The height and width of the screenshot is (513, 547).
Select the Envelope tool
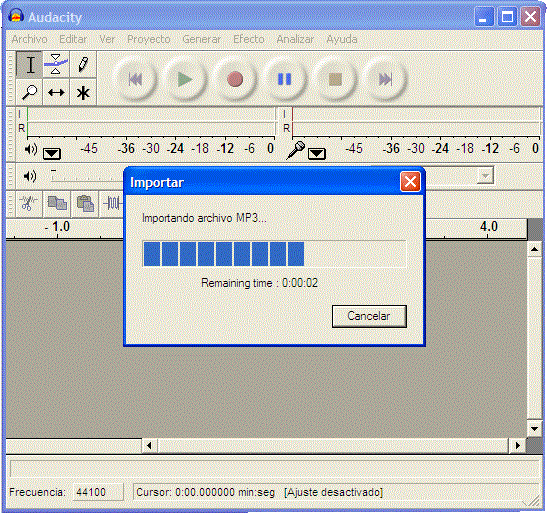point(56,65)
